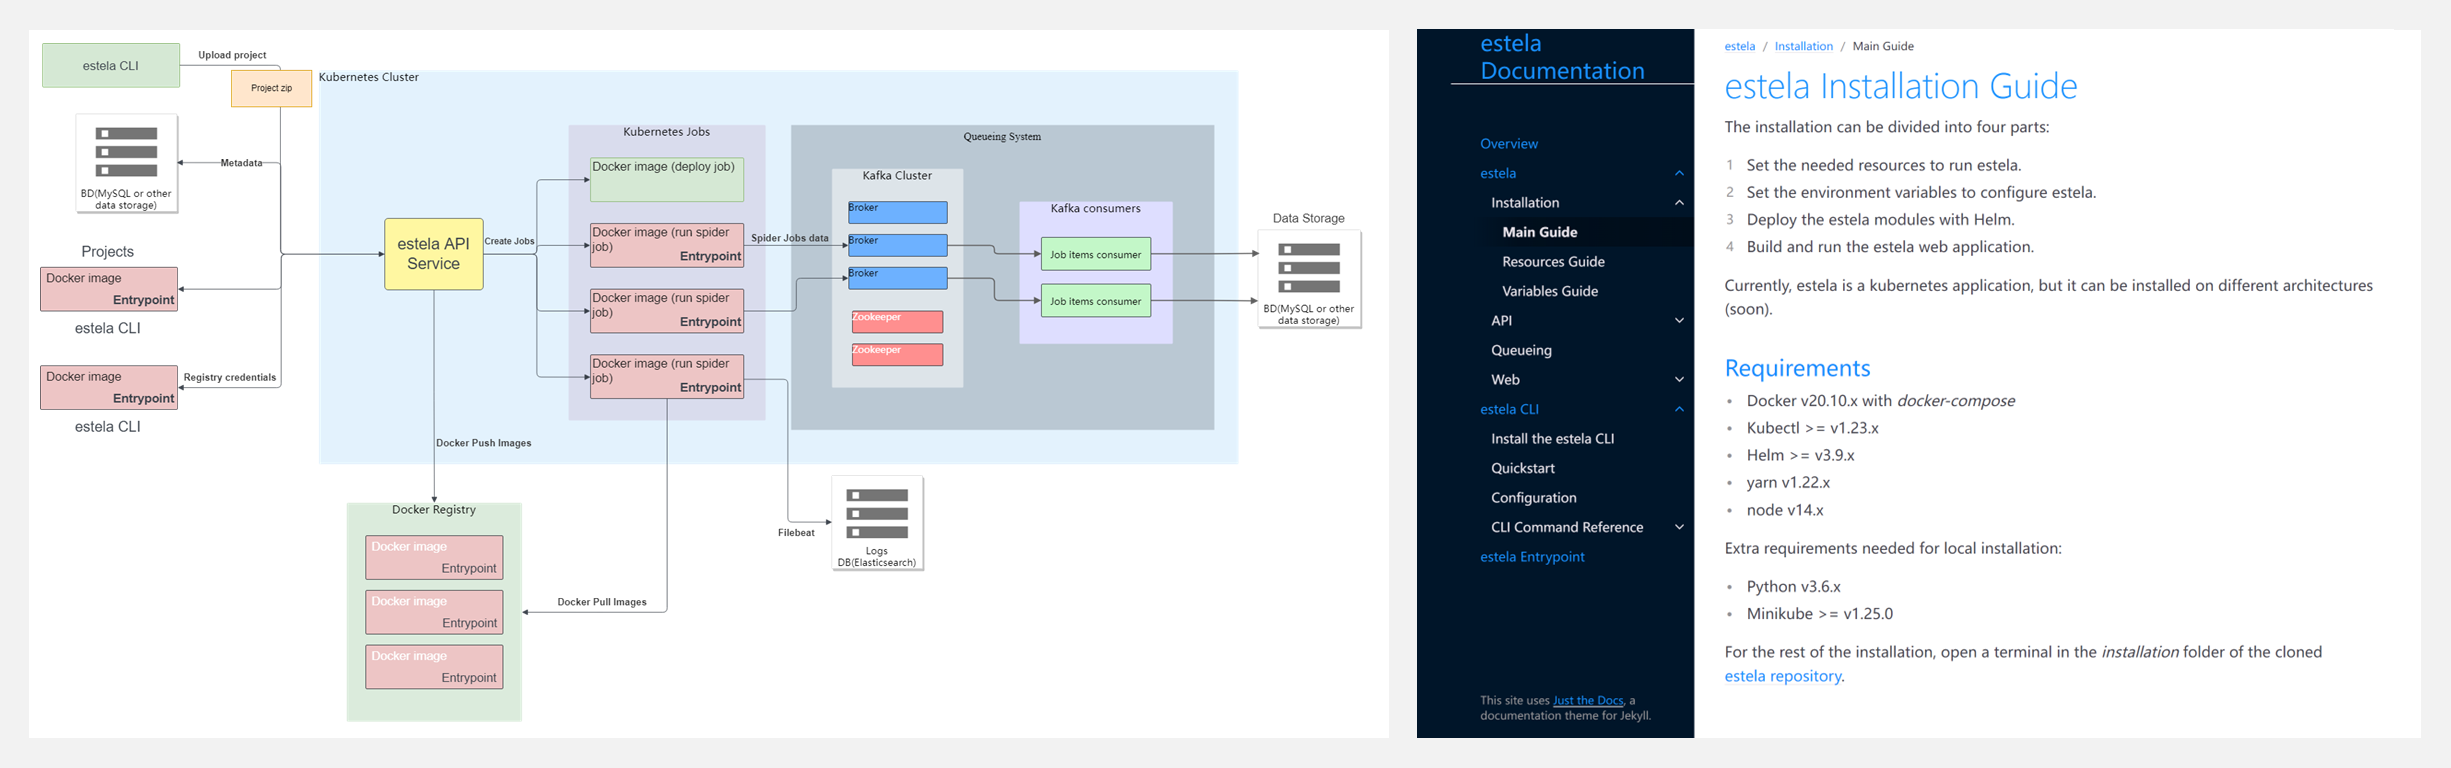Click the Queueing System label in diagram
Viewport: 2451px width, 768px height.
pyautogui.click(x=1002, y=137)
